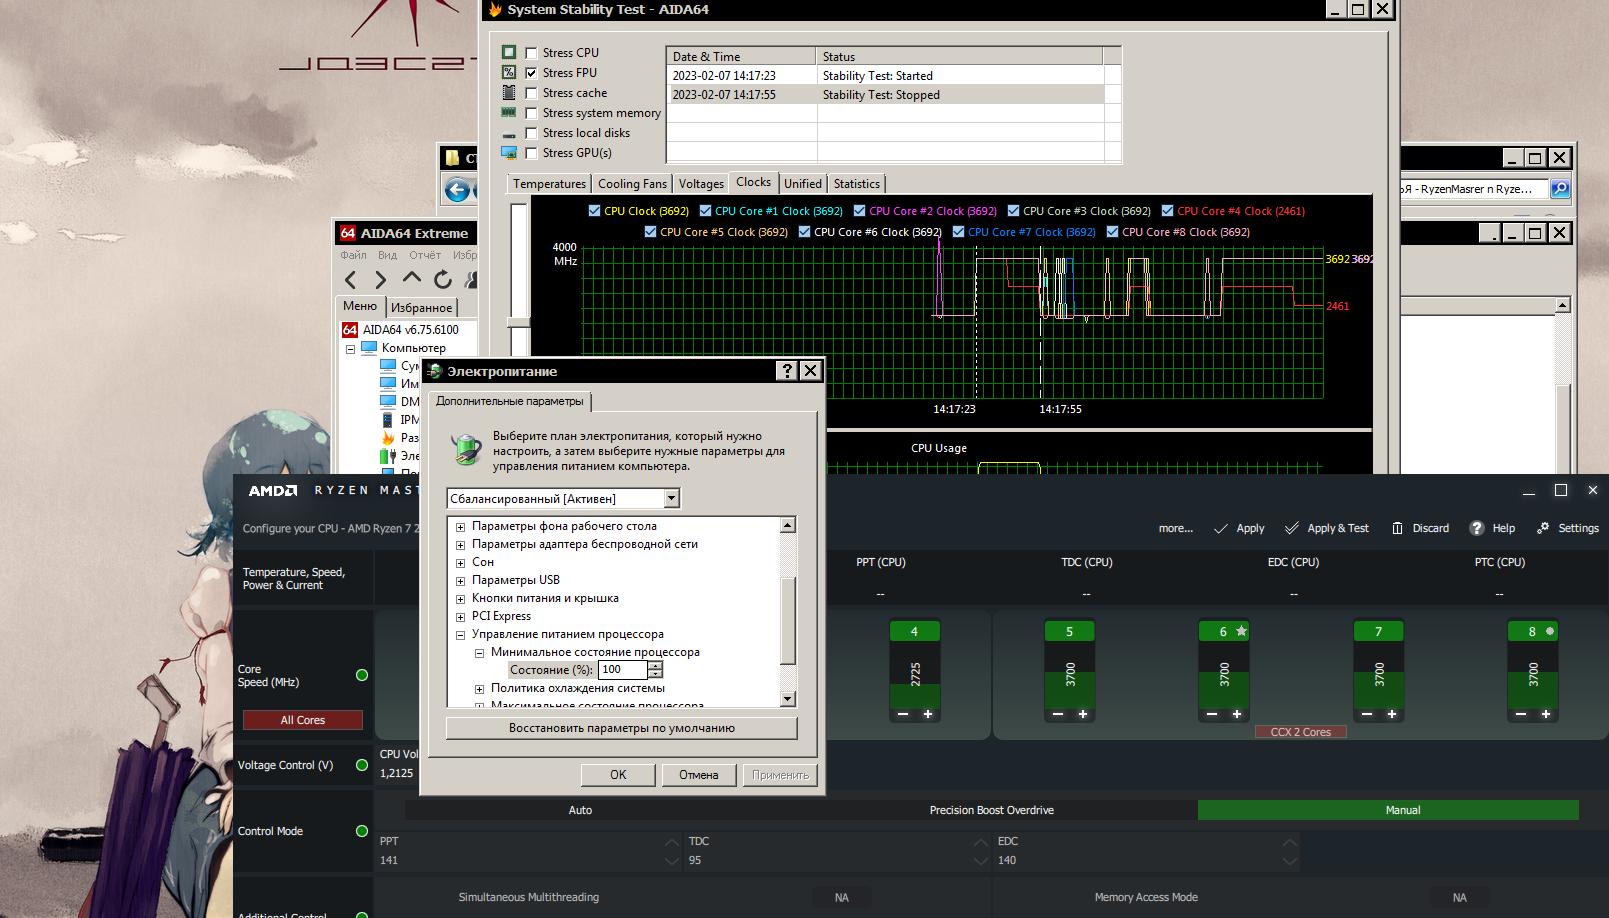Click the processor state percentage input field
The image size is (1609, 918).
(622, 670)
